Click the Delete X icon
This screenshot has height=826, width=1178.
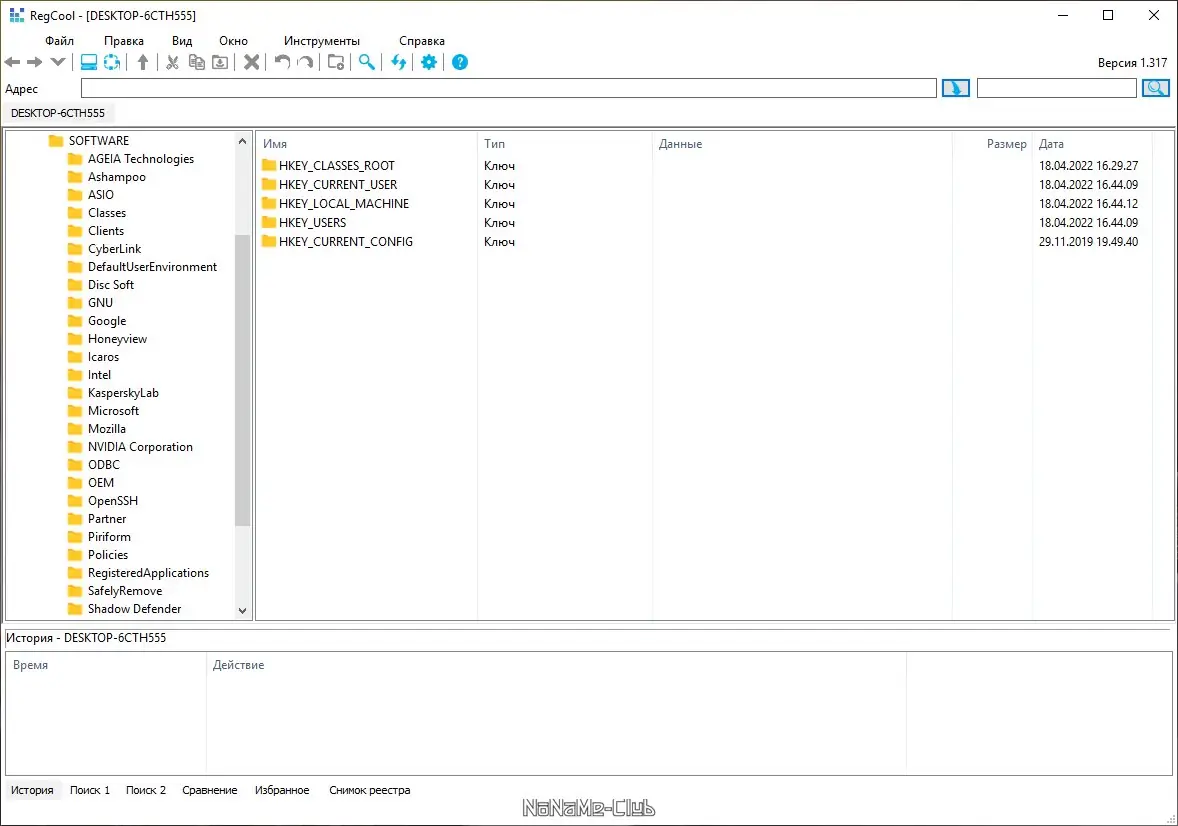coord(252,62)
